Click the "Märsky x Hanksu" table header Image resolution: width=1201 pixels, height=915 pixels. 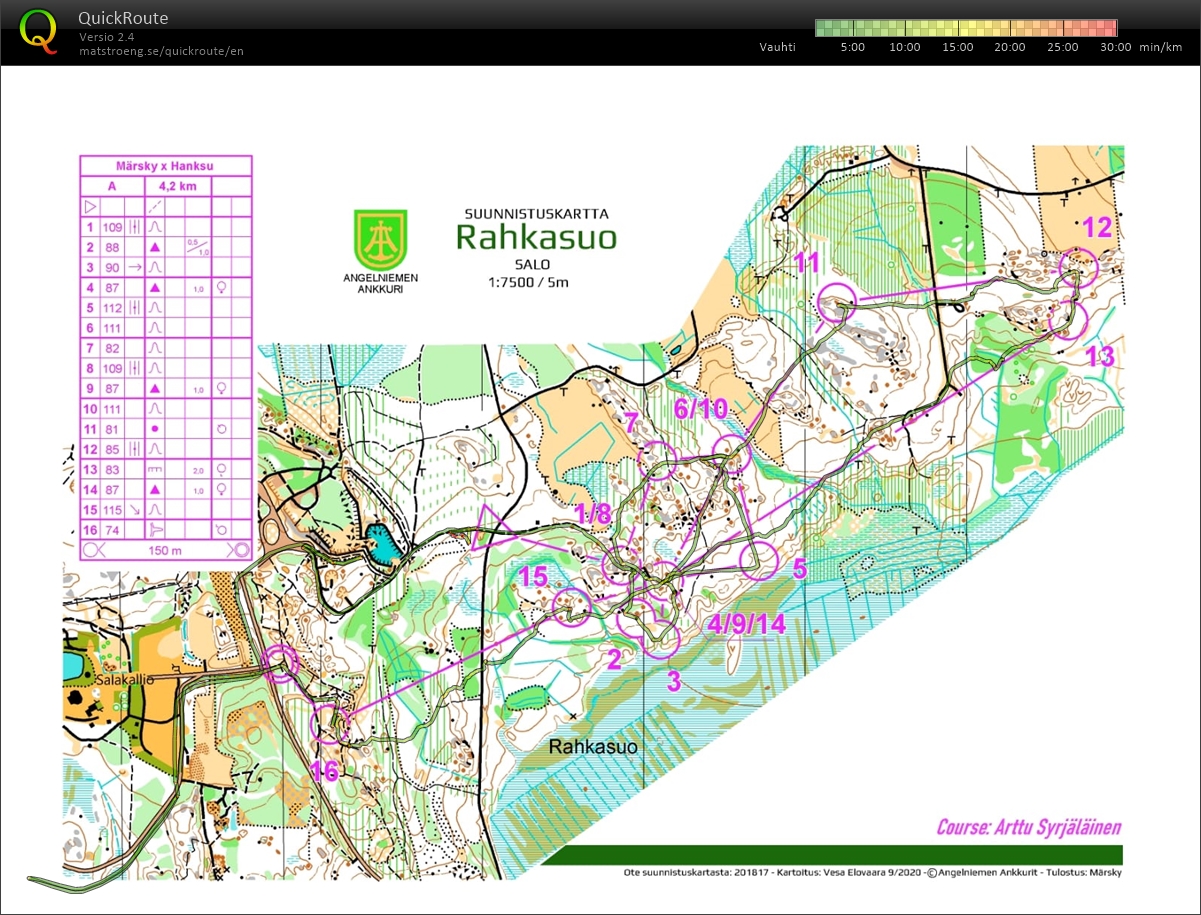pyautogui.click(x=165, y=166)
